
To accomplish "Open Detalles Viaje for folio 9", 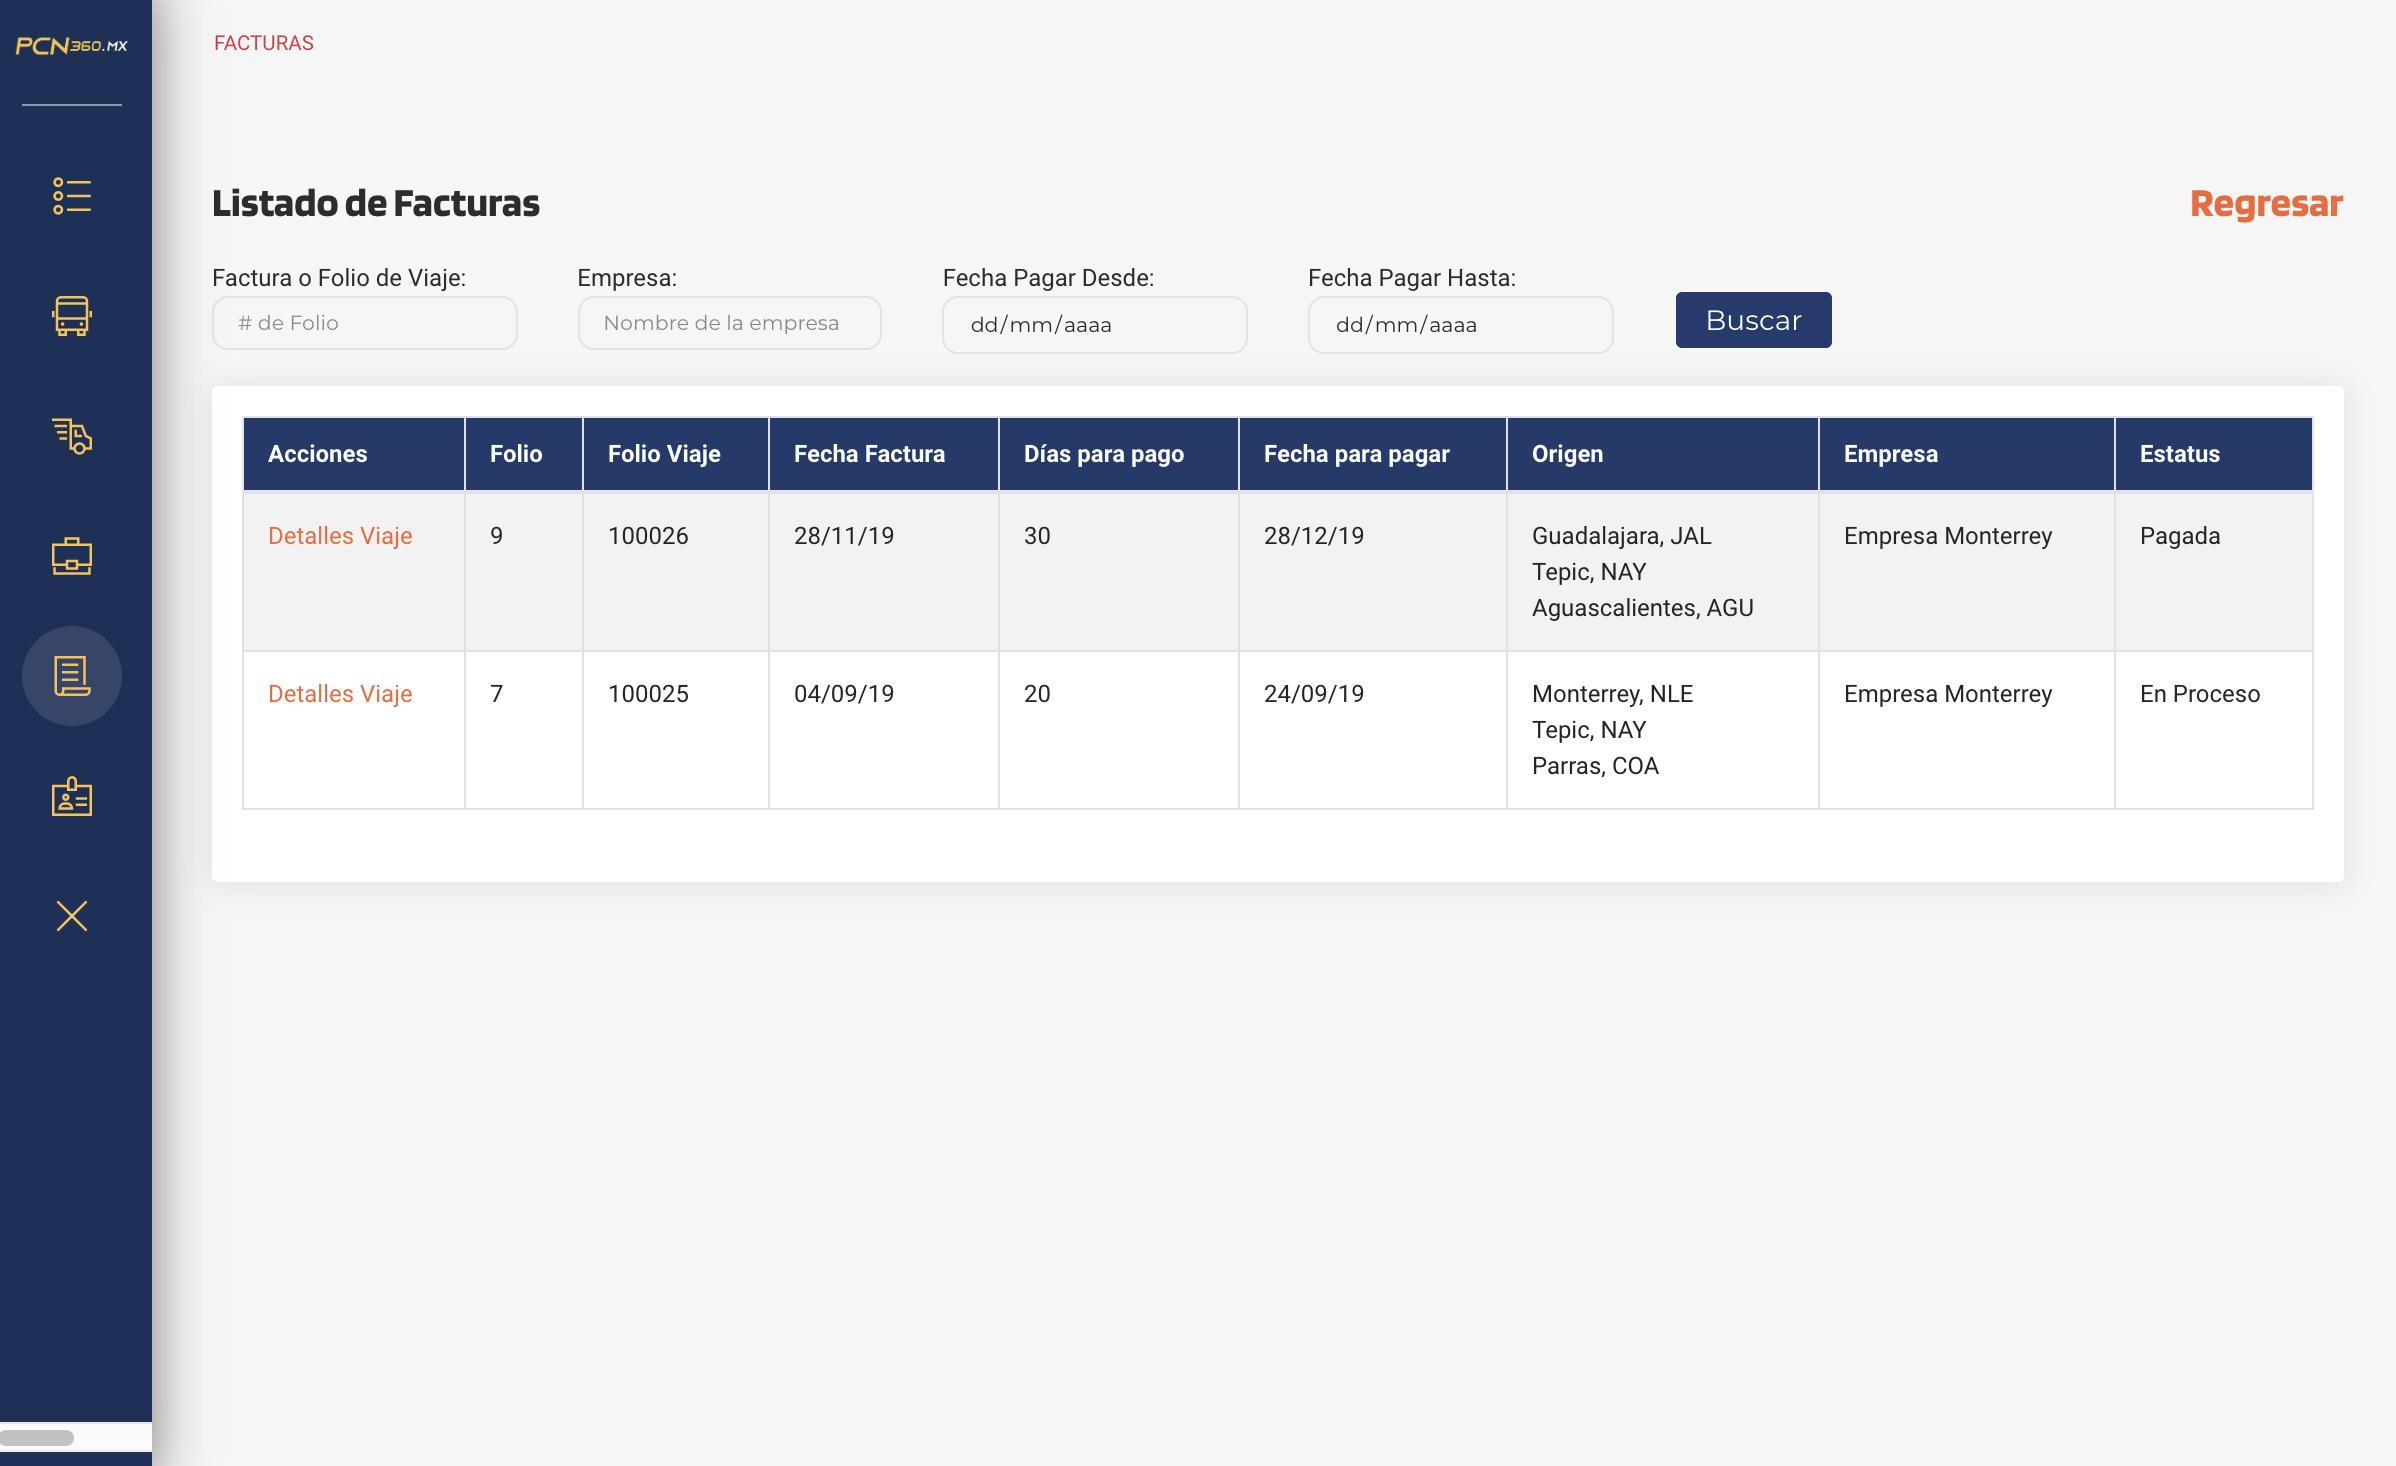I will pos(340,536).
